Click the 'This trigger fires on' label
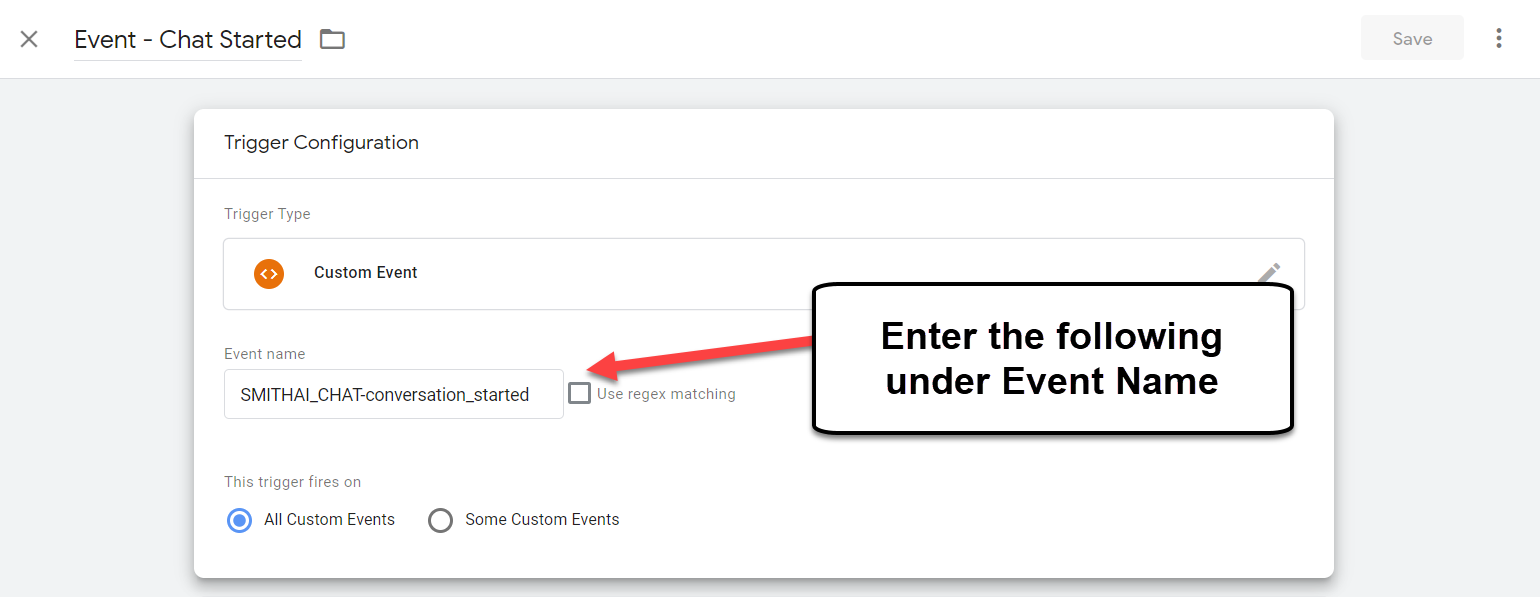 [x=292, y=482]
